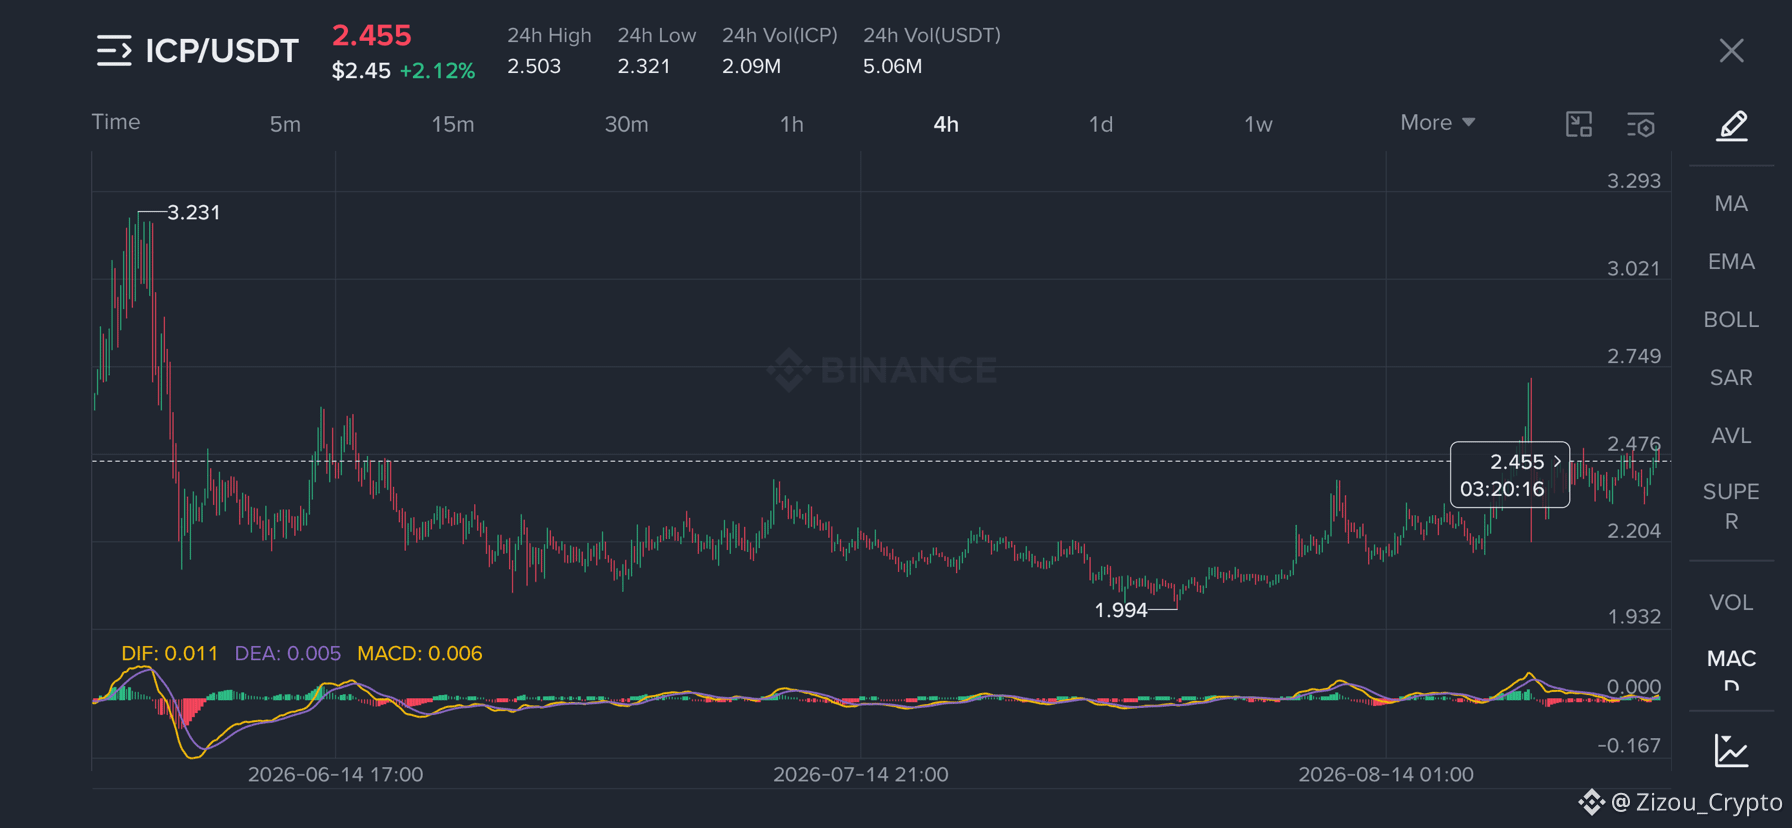Click the 2026-07-14 21:00 date label

click(x=860, y=774)
